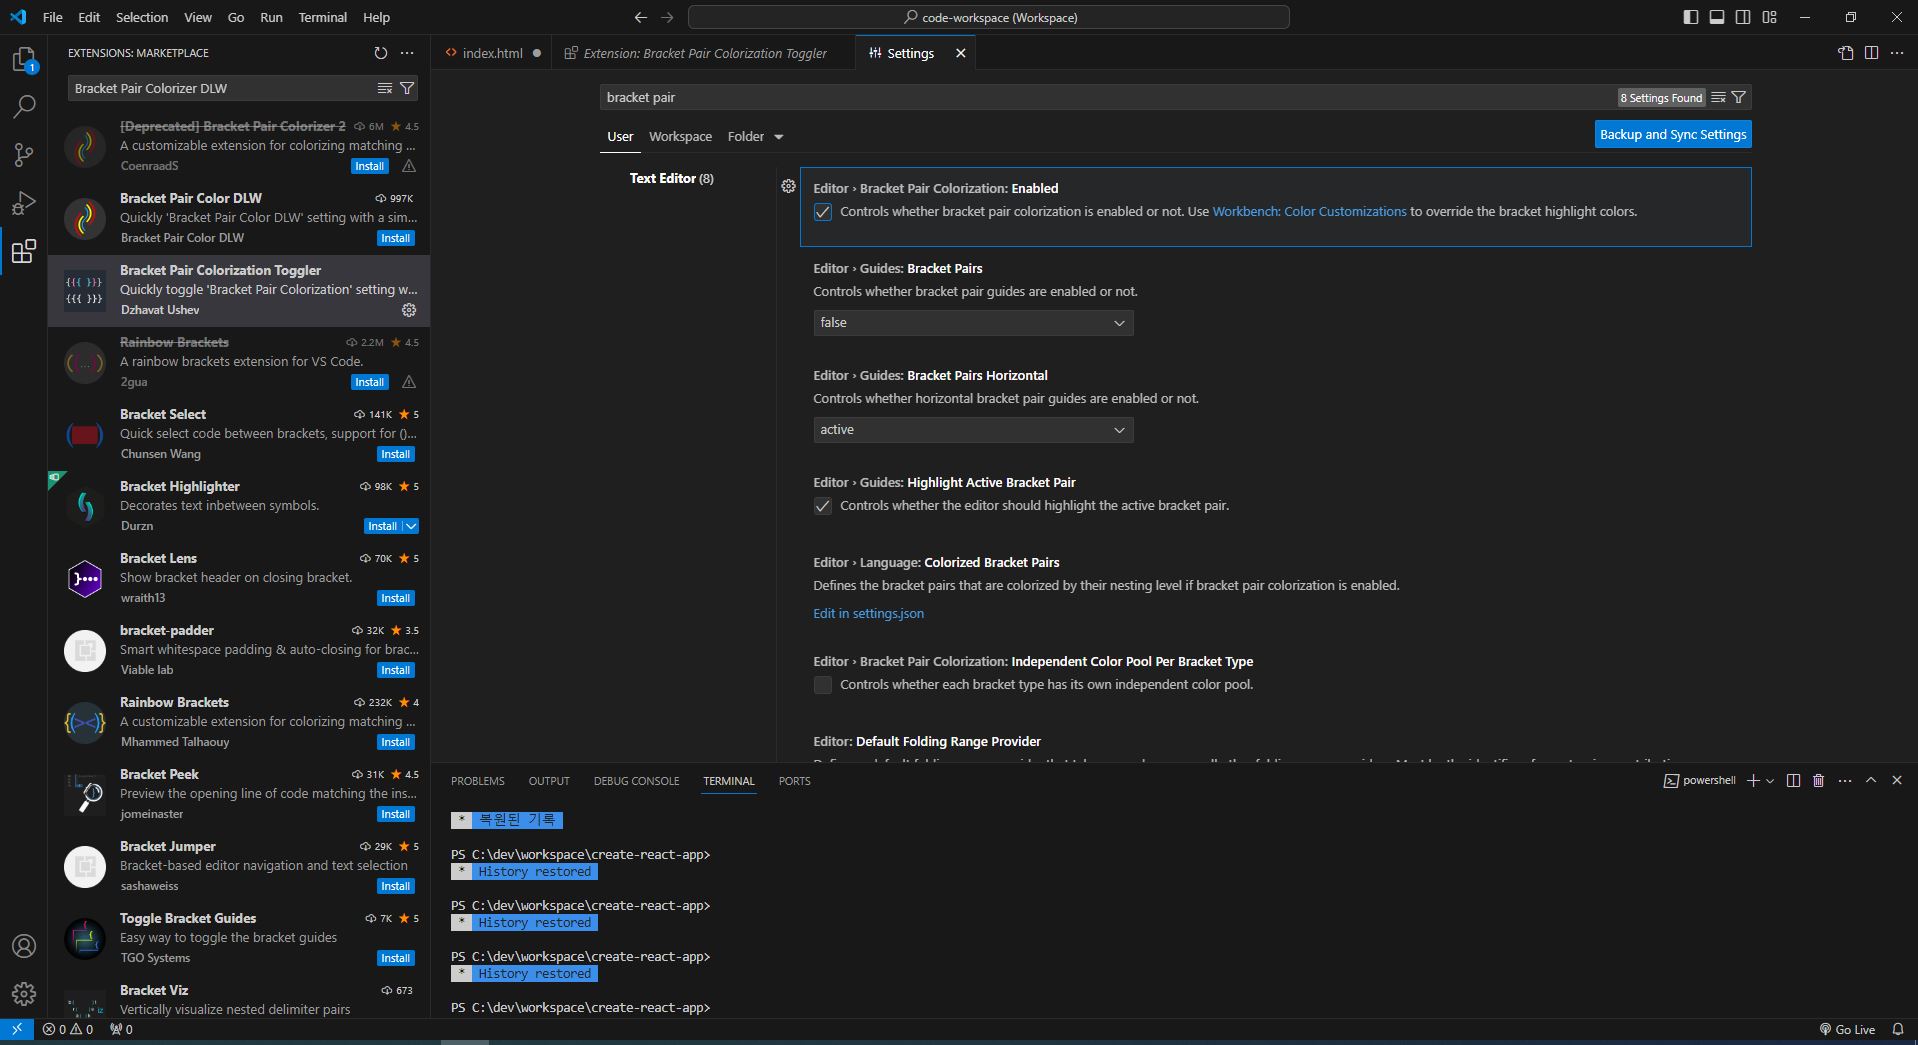Switch to Extension Bracket Pair Colorization Toggler tab

pyautogui.click(x=704, y=53)
